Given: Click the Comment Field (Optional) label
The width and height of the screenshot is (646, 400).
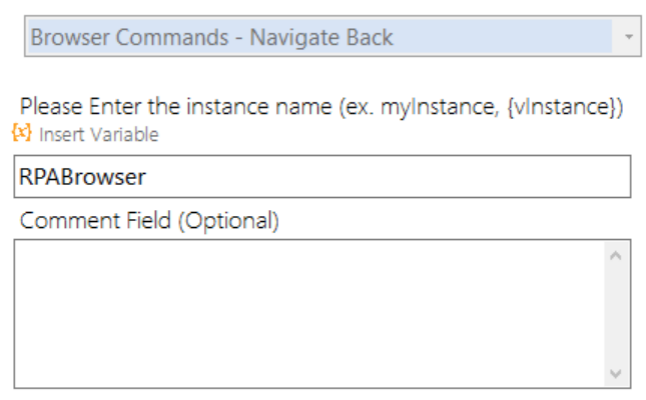Looking at the screenshot, I should coord(149,221).
